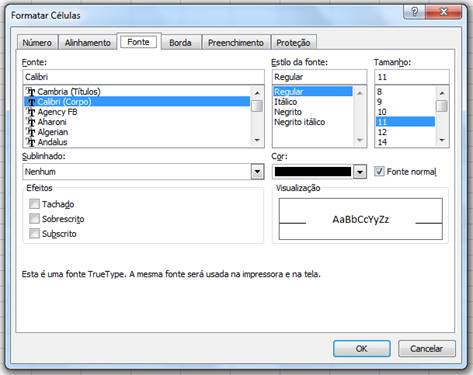Expand the Cor color dropdown arrow
The image size is (473, 375).
tap(360, 172)
